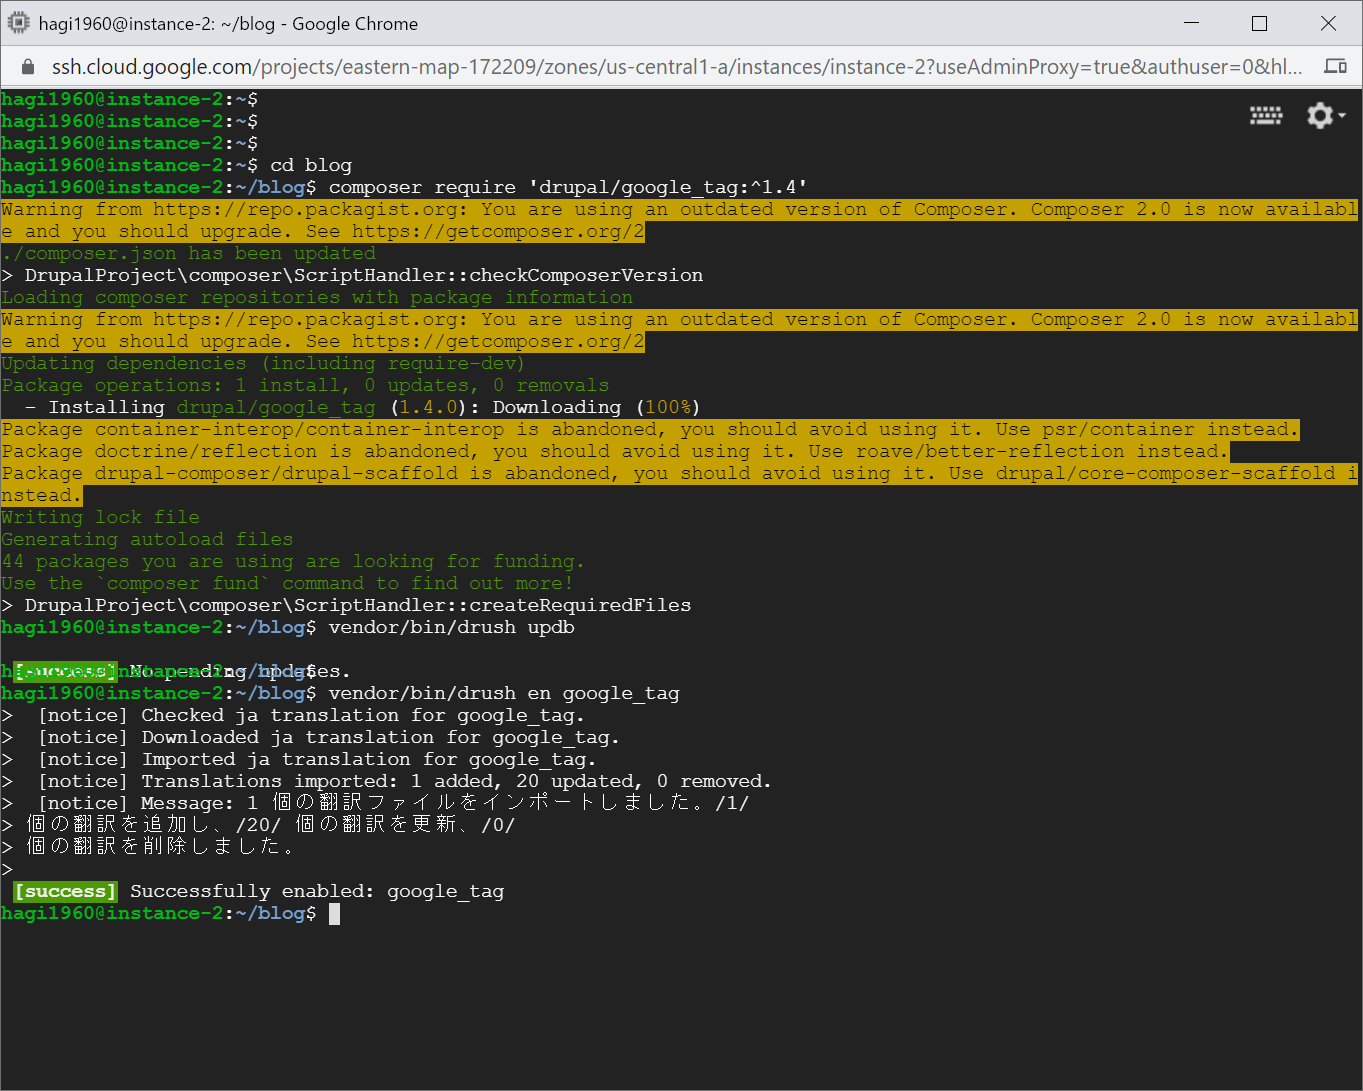Click the checkComposerVersion script line
The width and height of the screenshot is (1363, 1091).
[352, 275]
